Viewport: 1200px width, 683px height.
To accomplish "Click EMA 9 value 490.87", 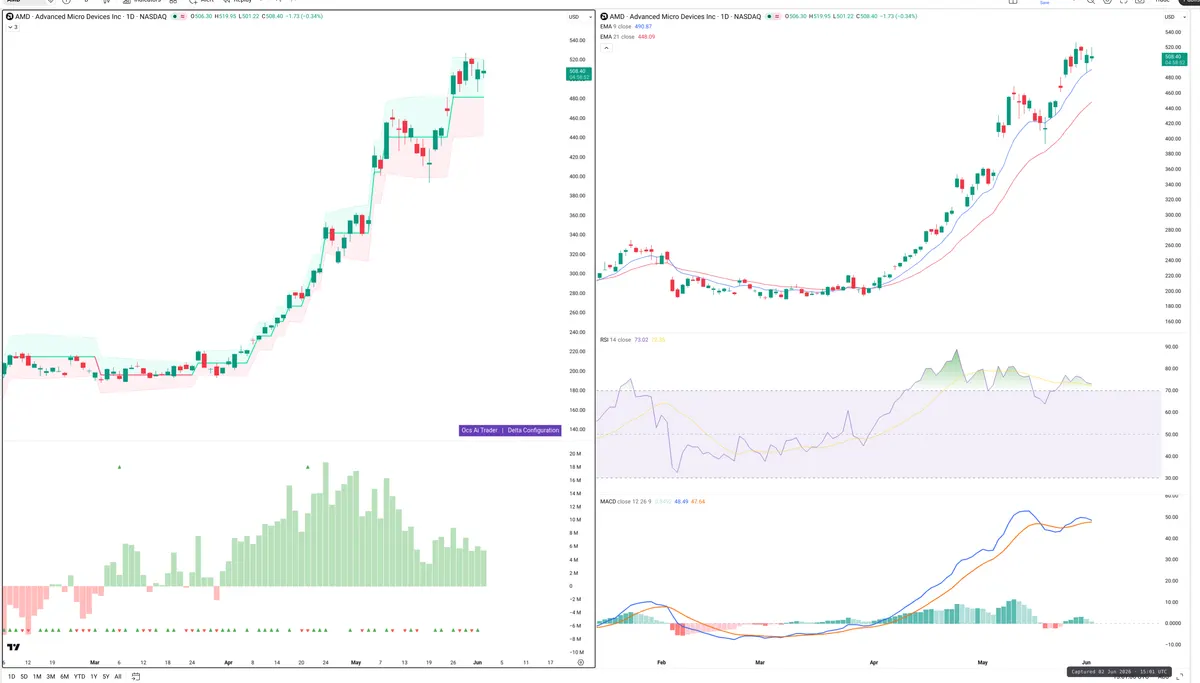I will point(645,27).
